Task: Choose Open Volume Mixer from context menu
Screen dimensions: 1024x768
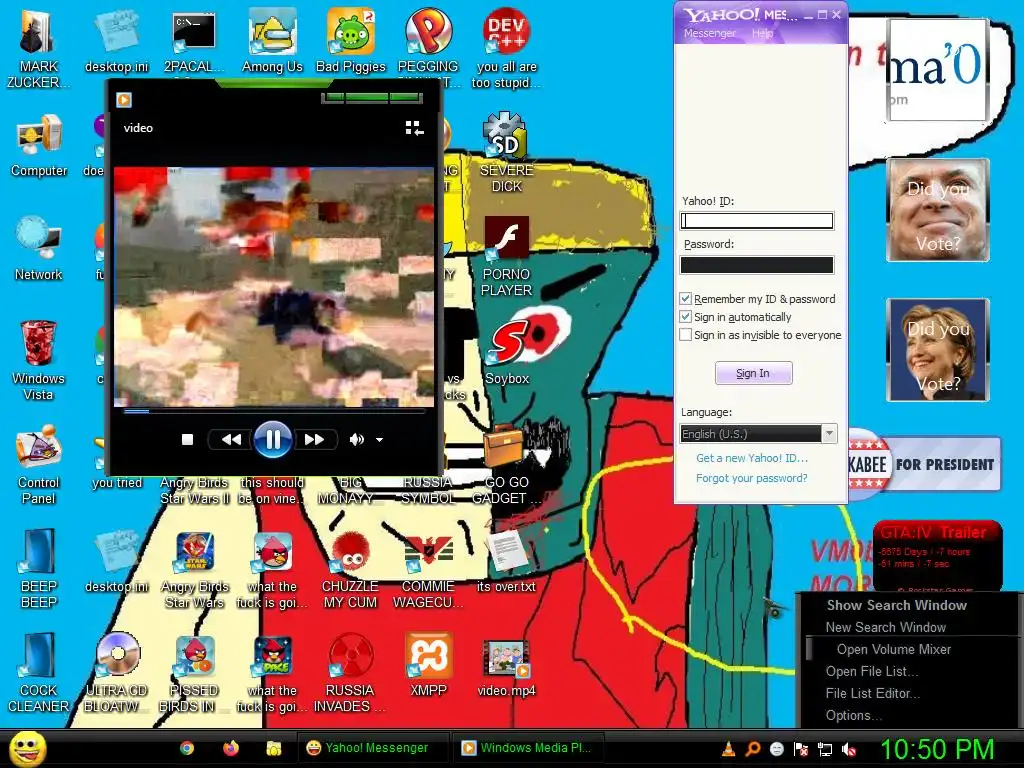Action: pos(894,650)
